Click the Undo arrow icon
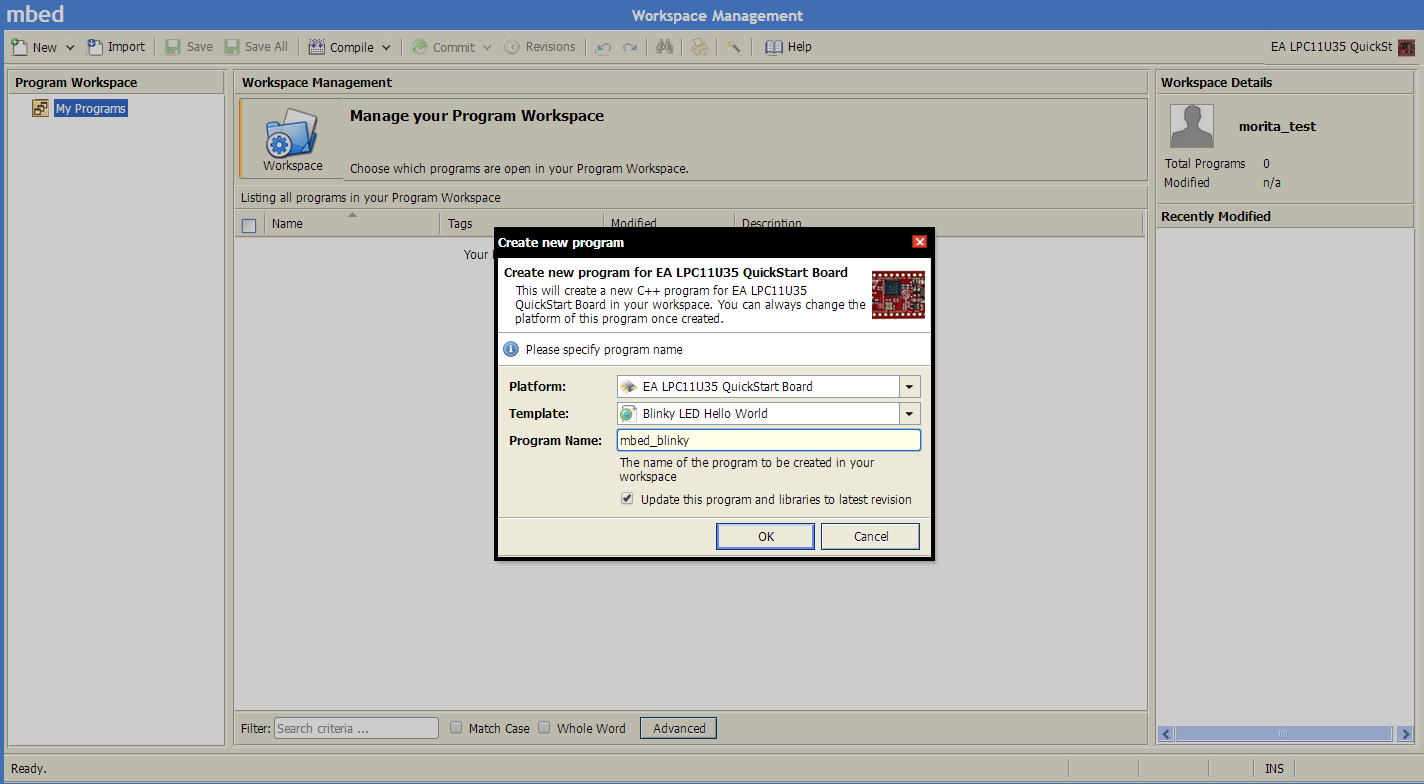This screenshot has height=784, width=1424. point(603,47)
